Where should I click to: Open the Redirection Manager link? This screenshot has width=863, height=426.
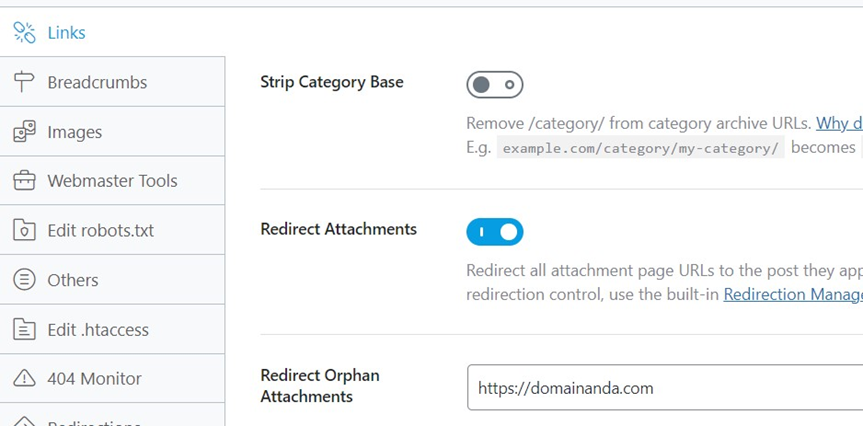pyautogui.click(x=793, y=294)
